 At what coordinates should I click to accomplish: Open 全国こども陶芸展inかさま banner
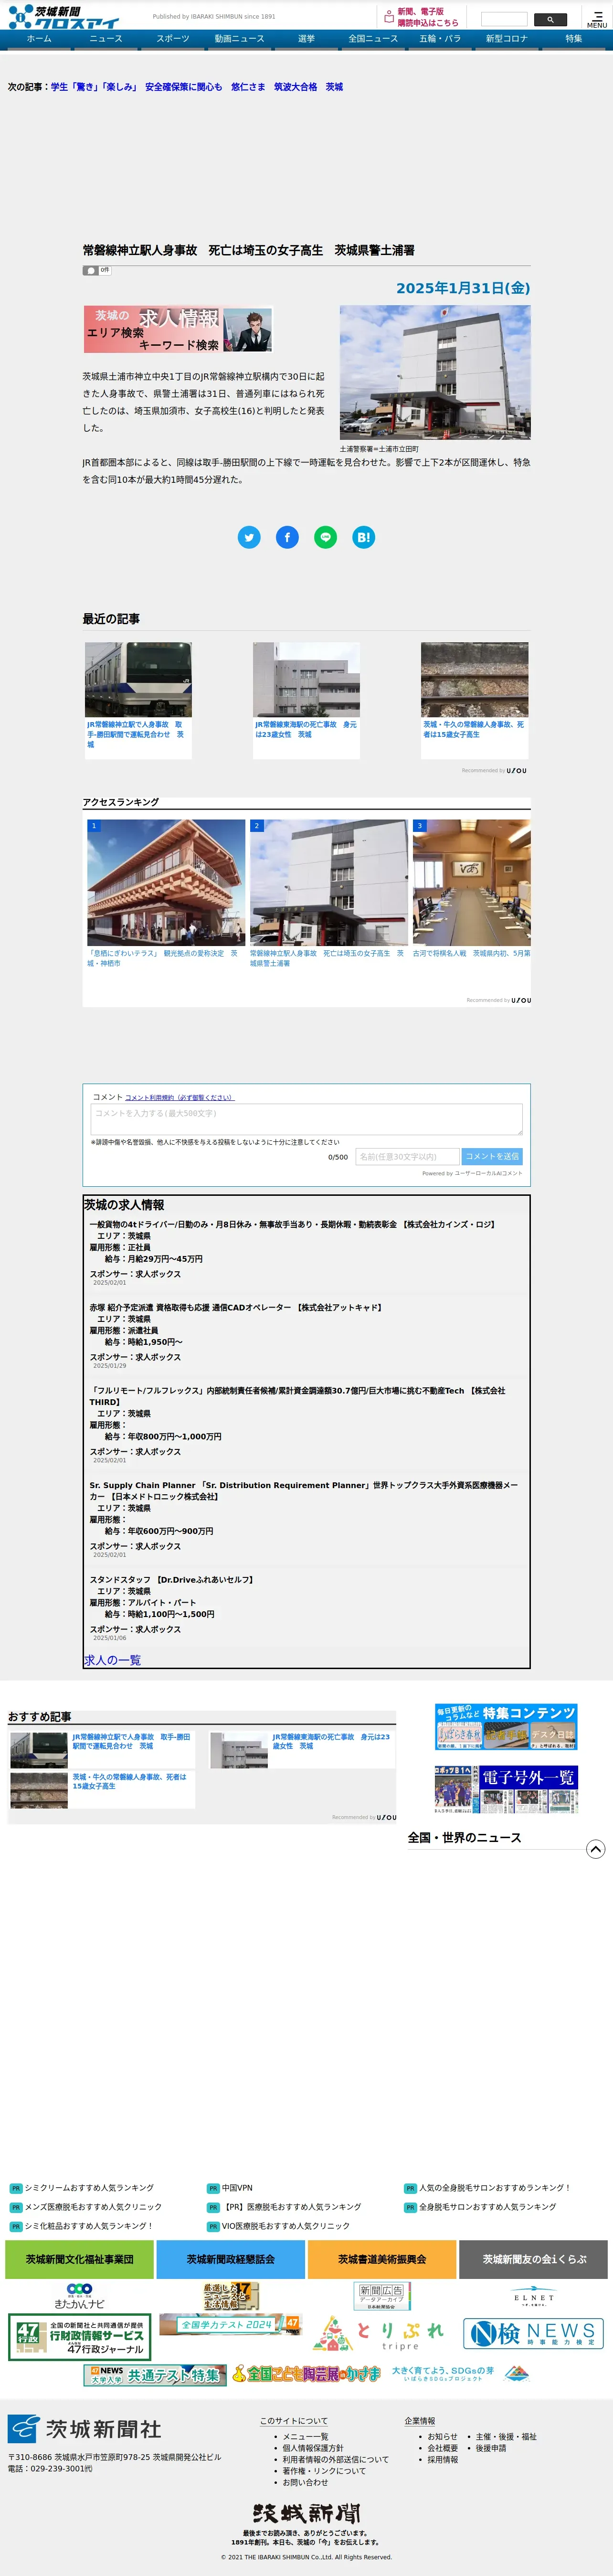coord(306,2374)
